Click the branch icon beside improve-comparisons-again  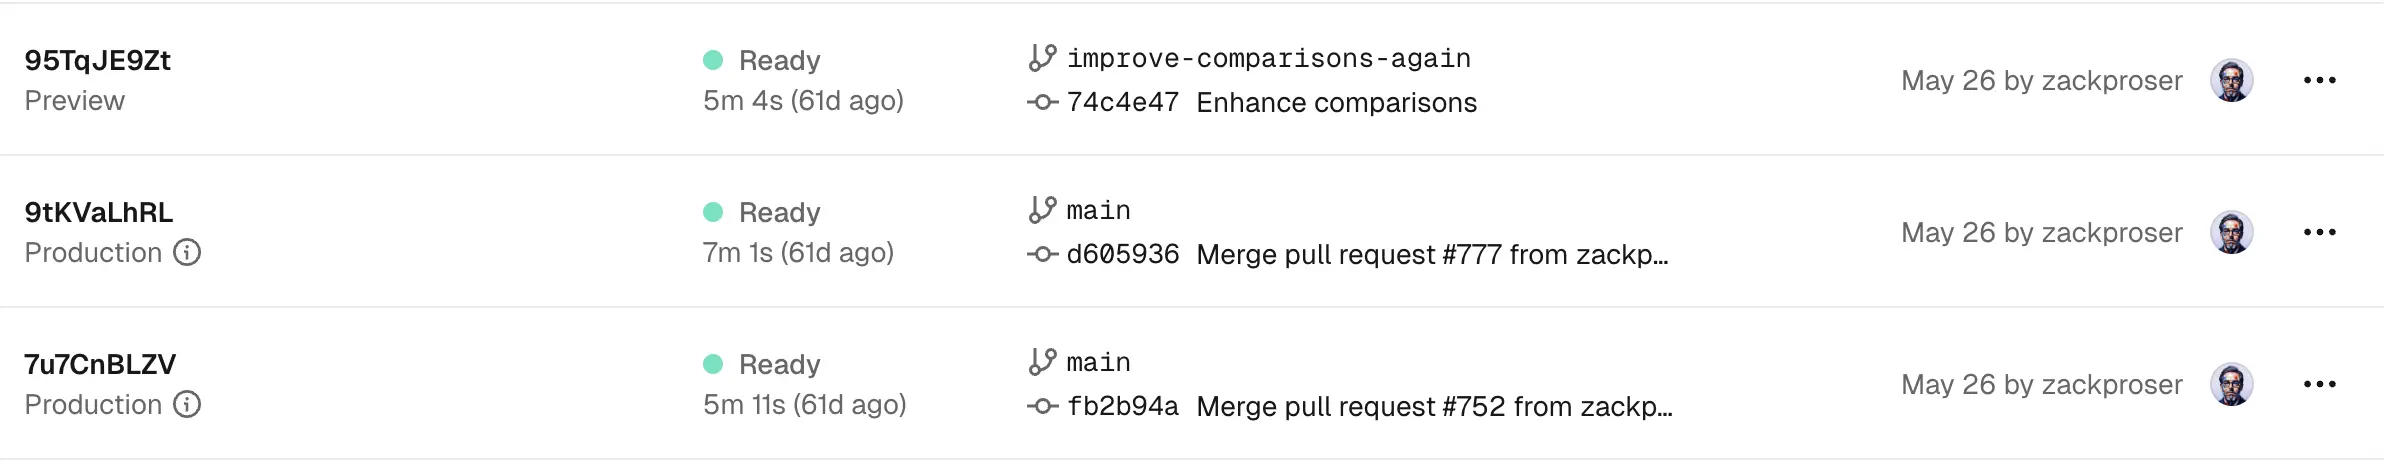coord(1042,58)
